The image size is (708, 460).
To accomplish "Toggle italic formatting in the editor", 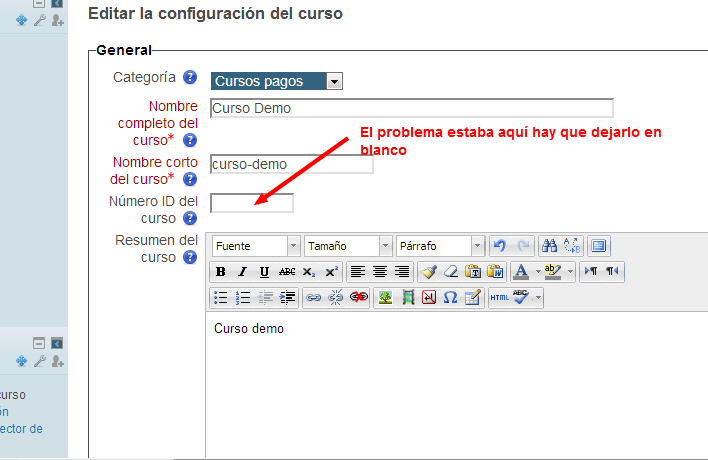I will tap(242, 272).
